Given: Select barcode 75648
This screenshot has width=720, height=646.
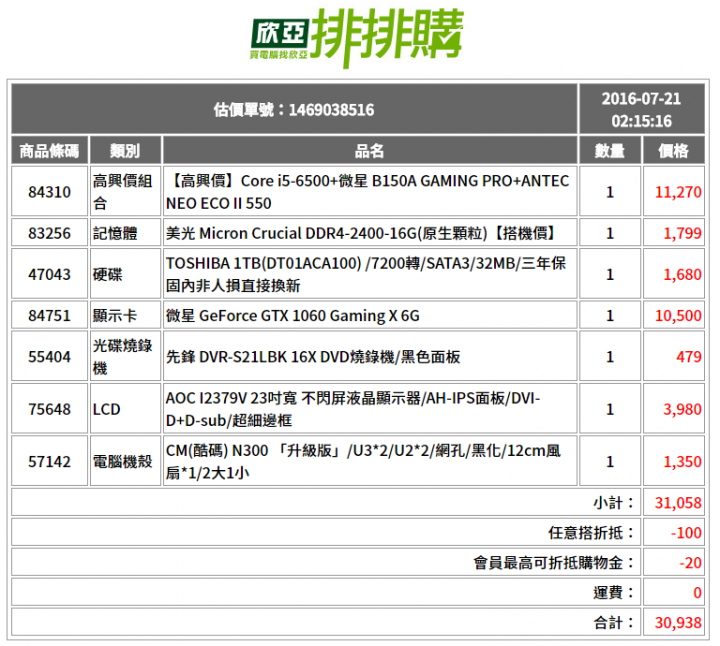Looking at the screenshot, I should pos(50,409).
